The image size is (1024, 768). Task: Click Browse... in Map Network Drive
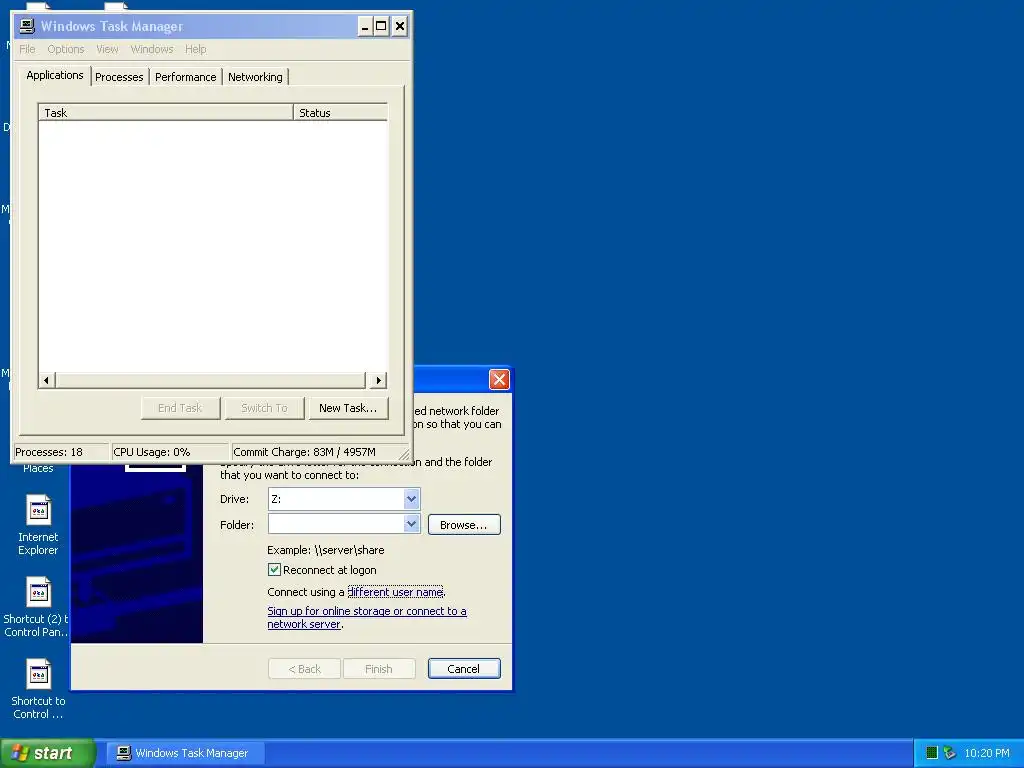coord(464,525)
